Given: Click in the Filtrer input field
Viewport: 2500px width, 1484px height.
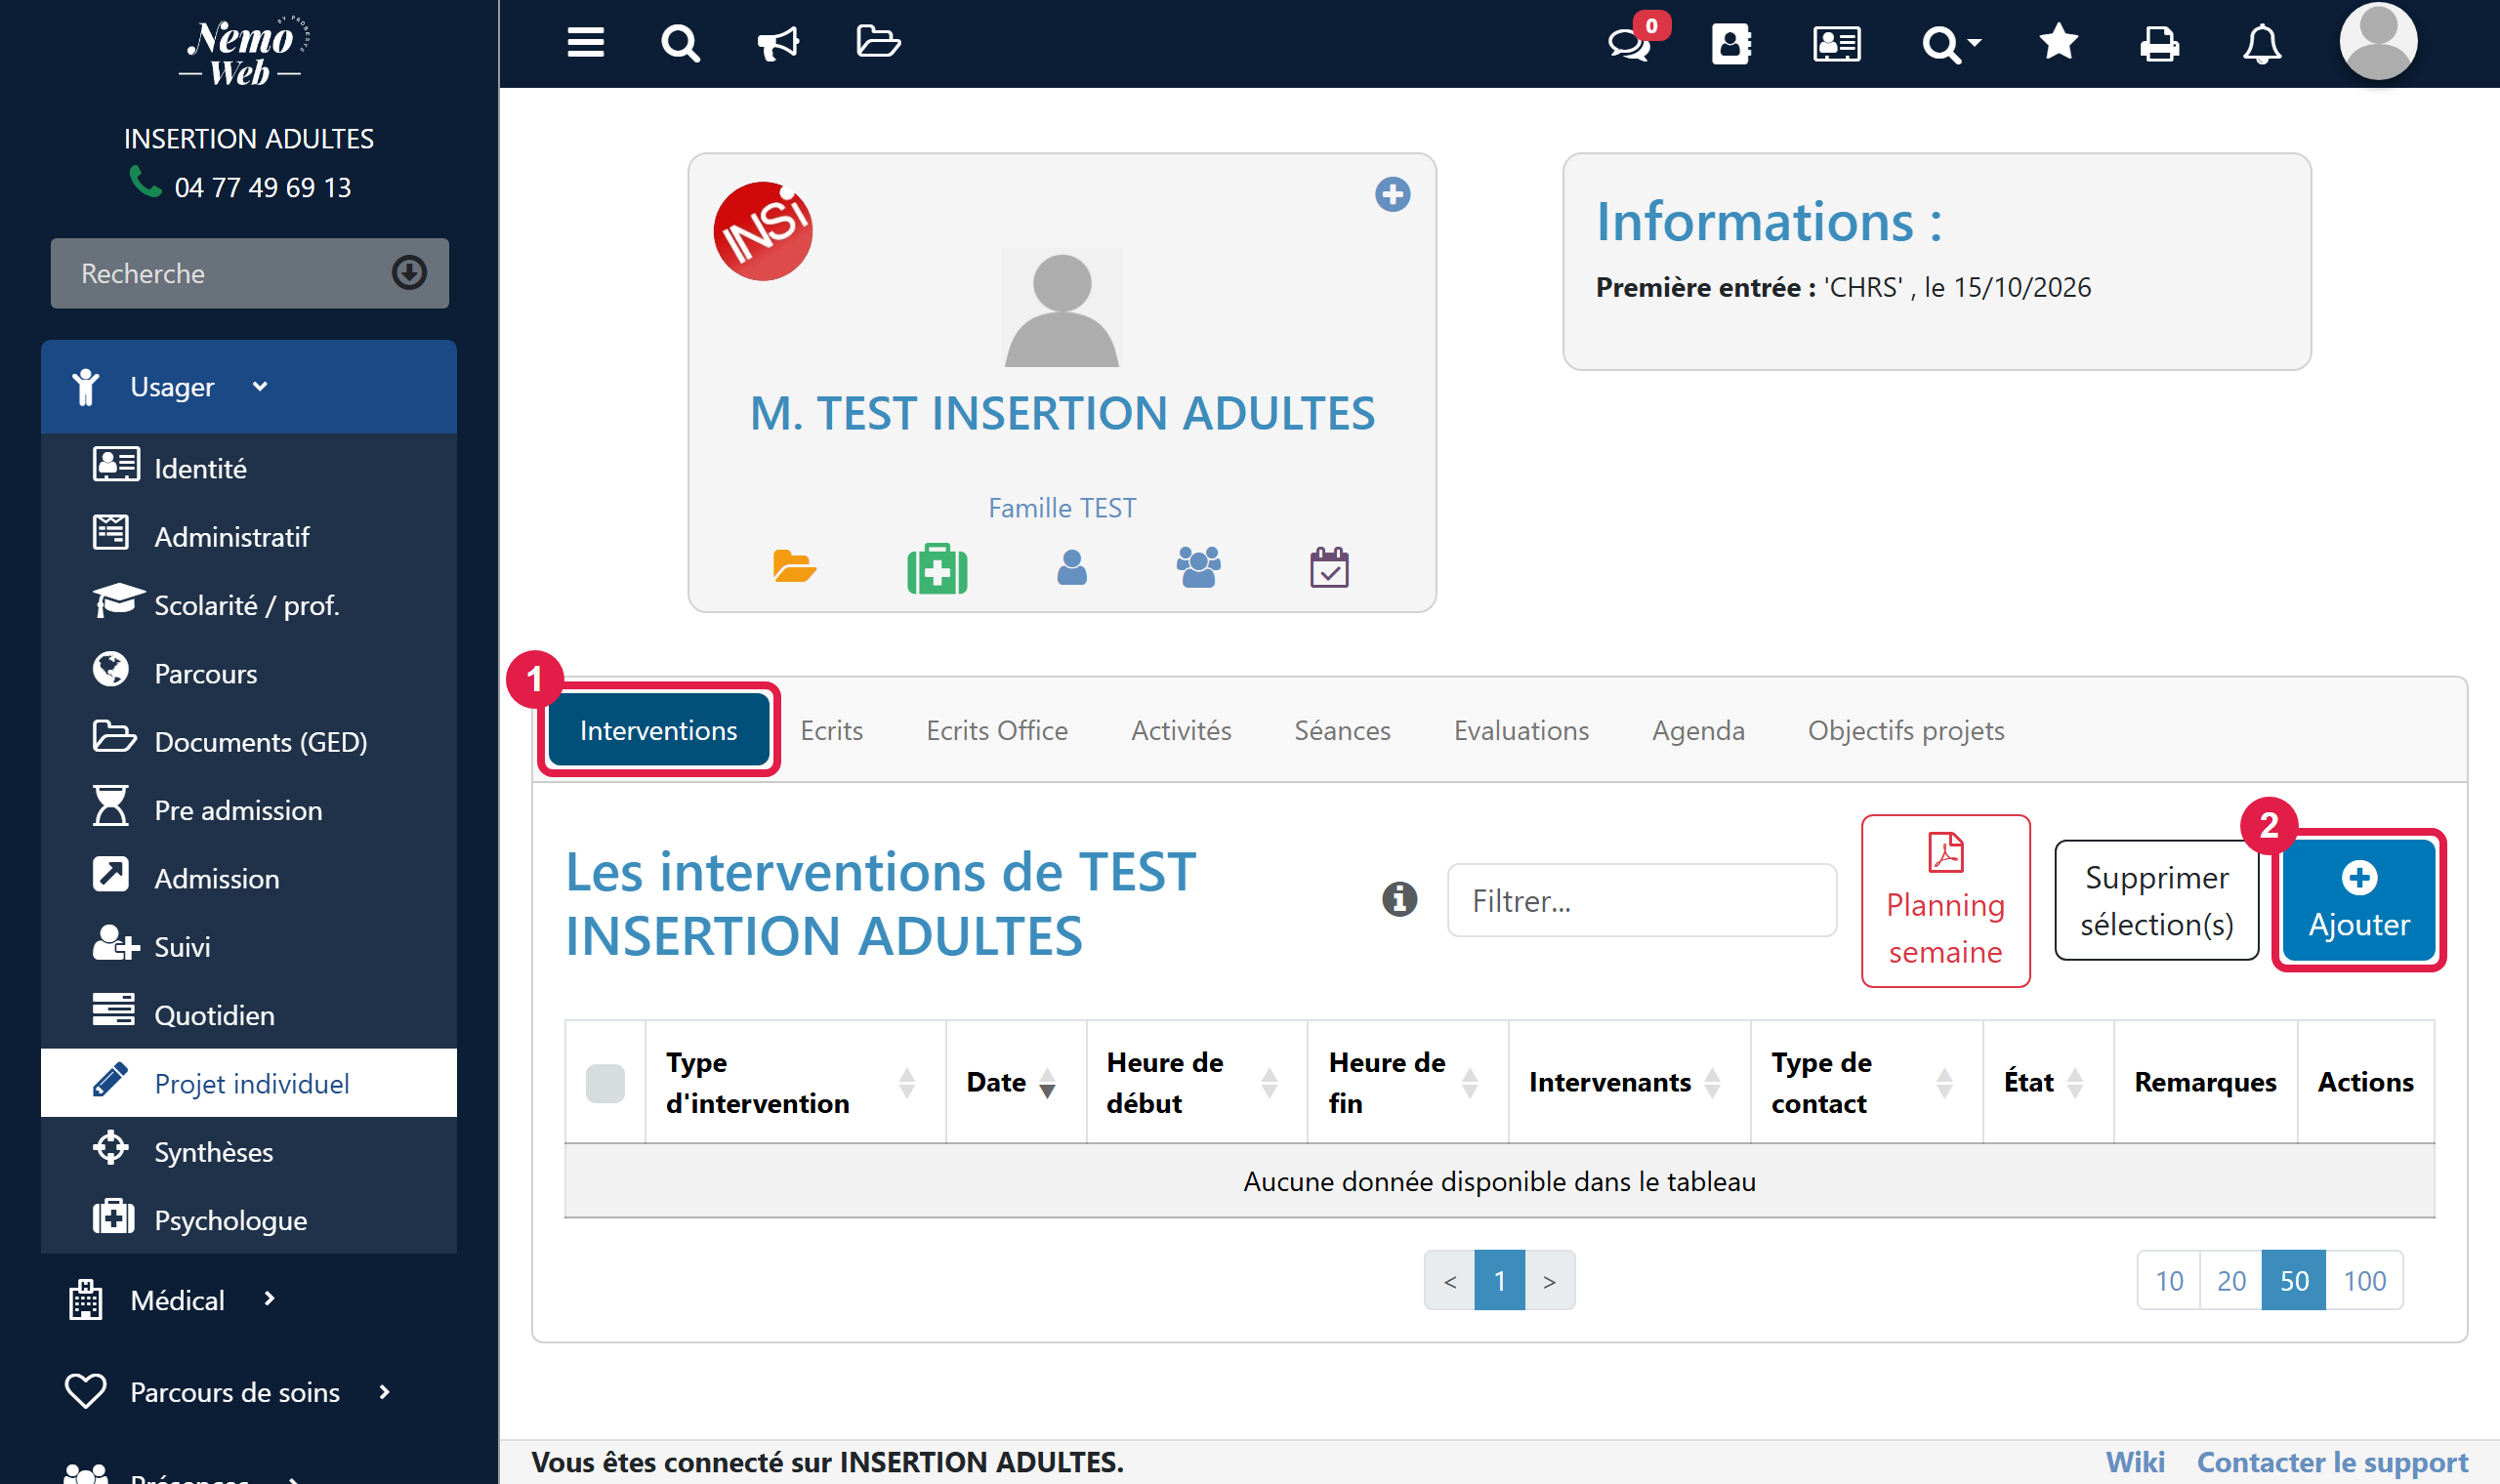Looking at the screenshot, I should click(1642, 901).
